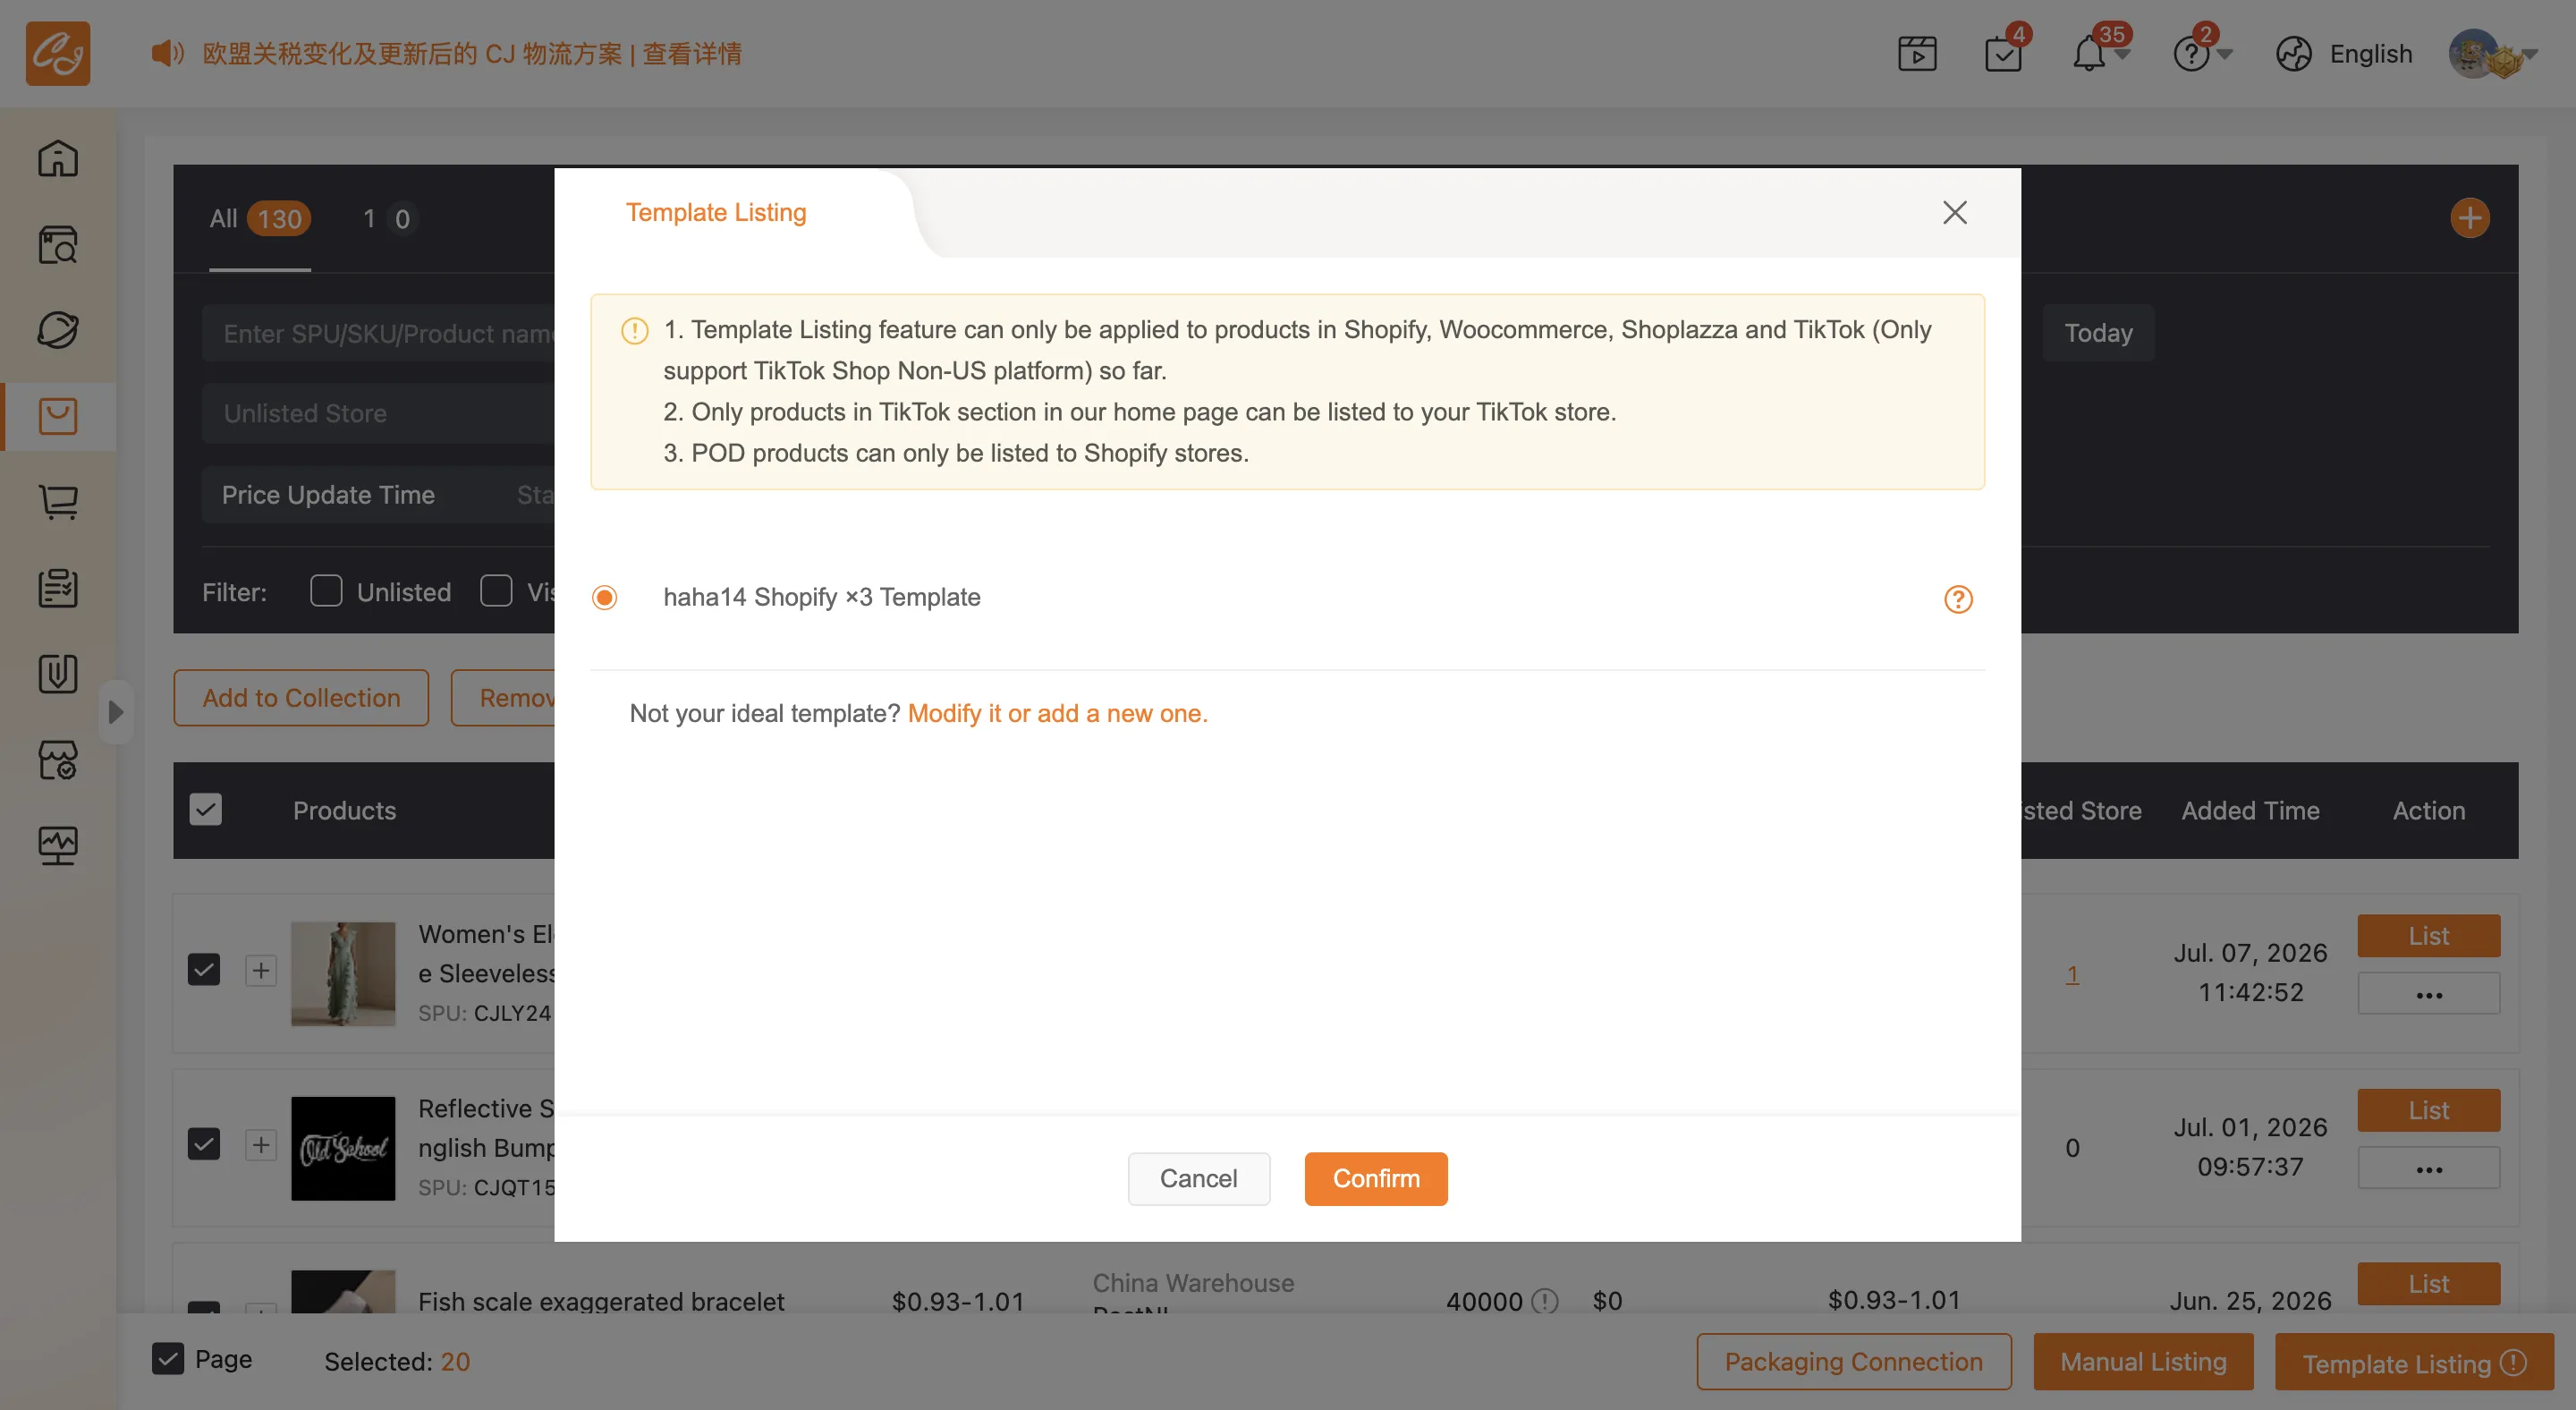This screenshot has height=1410, width=2576.
Task: Uncheck the Women's dress product row checkbox
Action: 203,969
